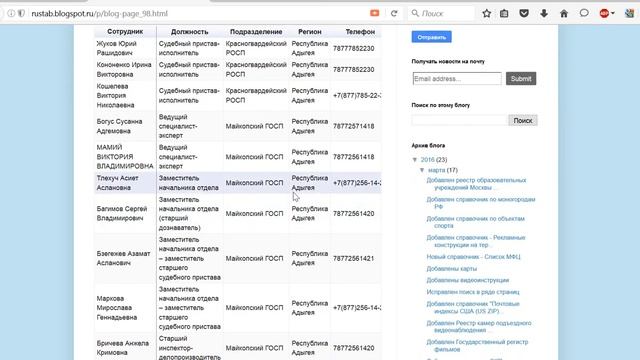Click the Регион column header

(x=309, y=31)
